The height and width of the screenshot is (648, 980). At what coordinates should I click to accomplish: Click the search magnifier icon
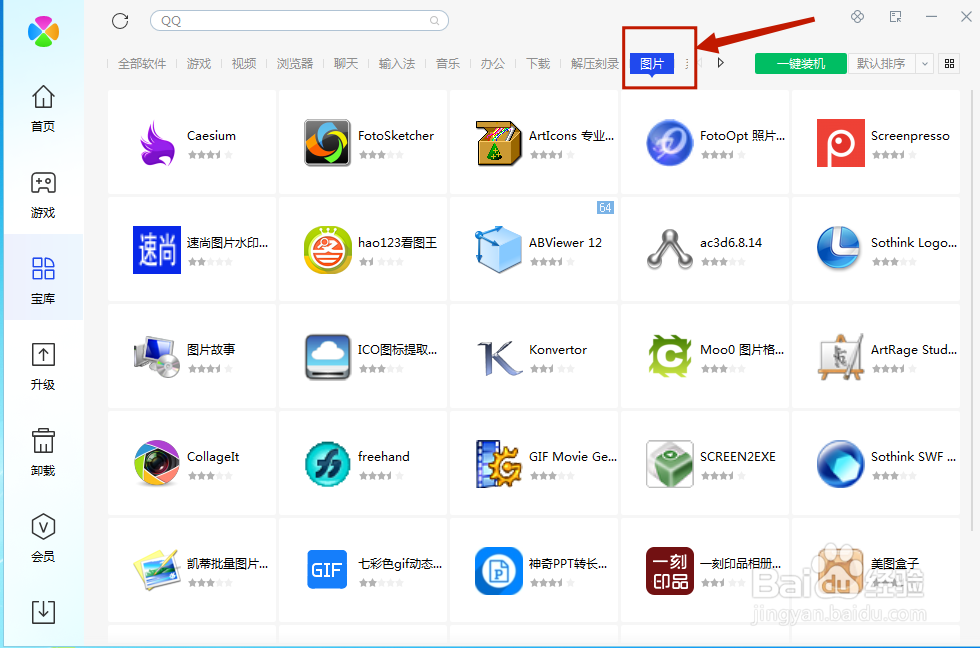pos(434,21)
